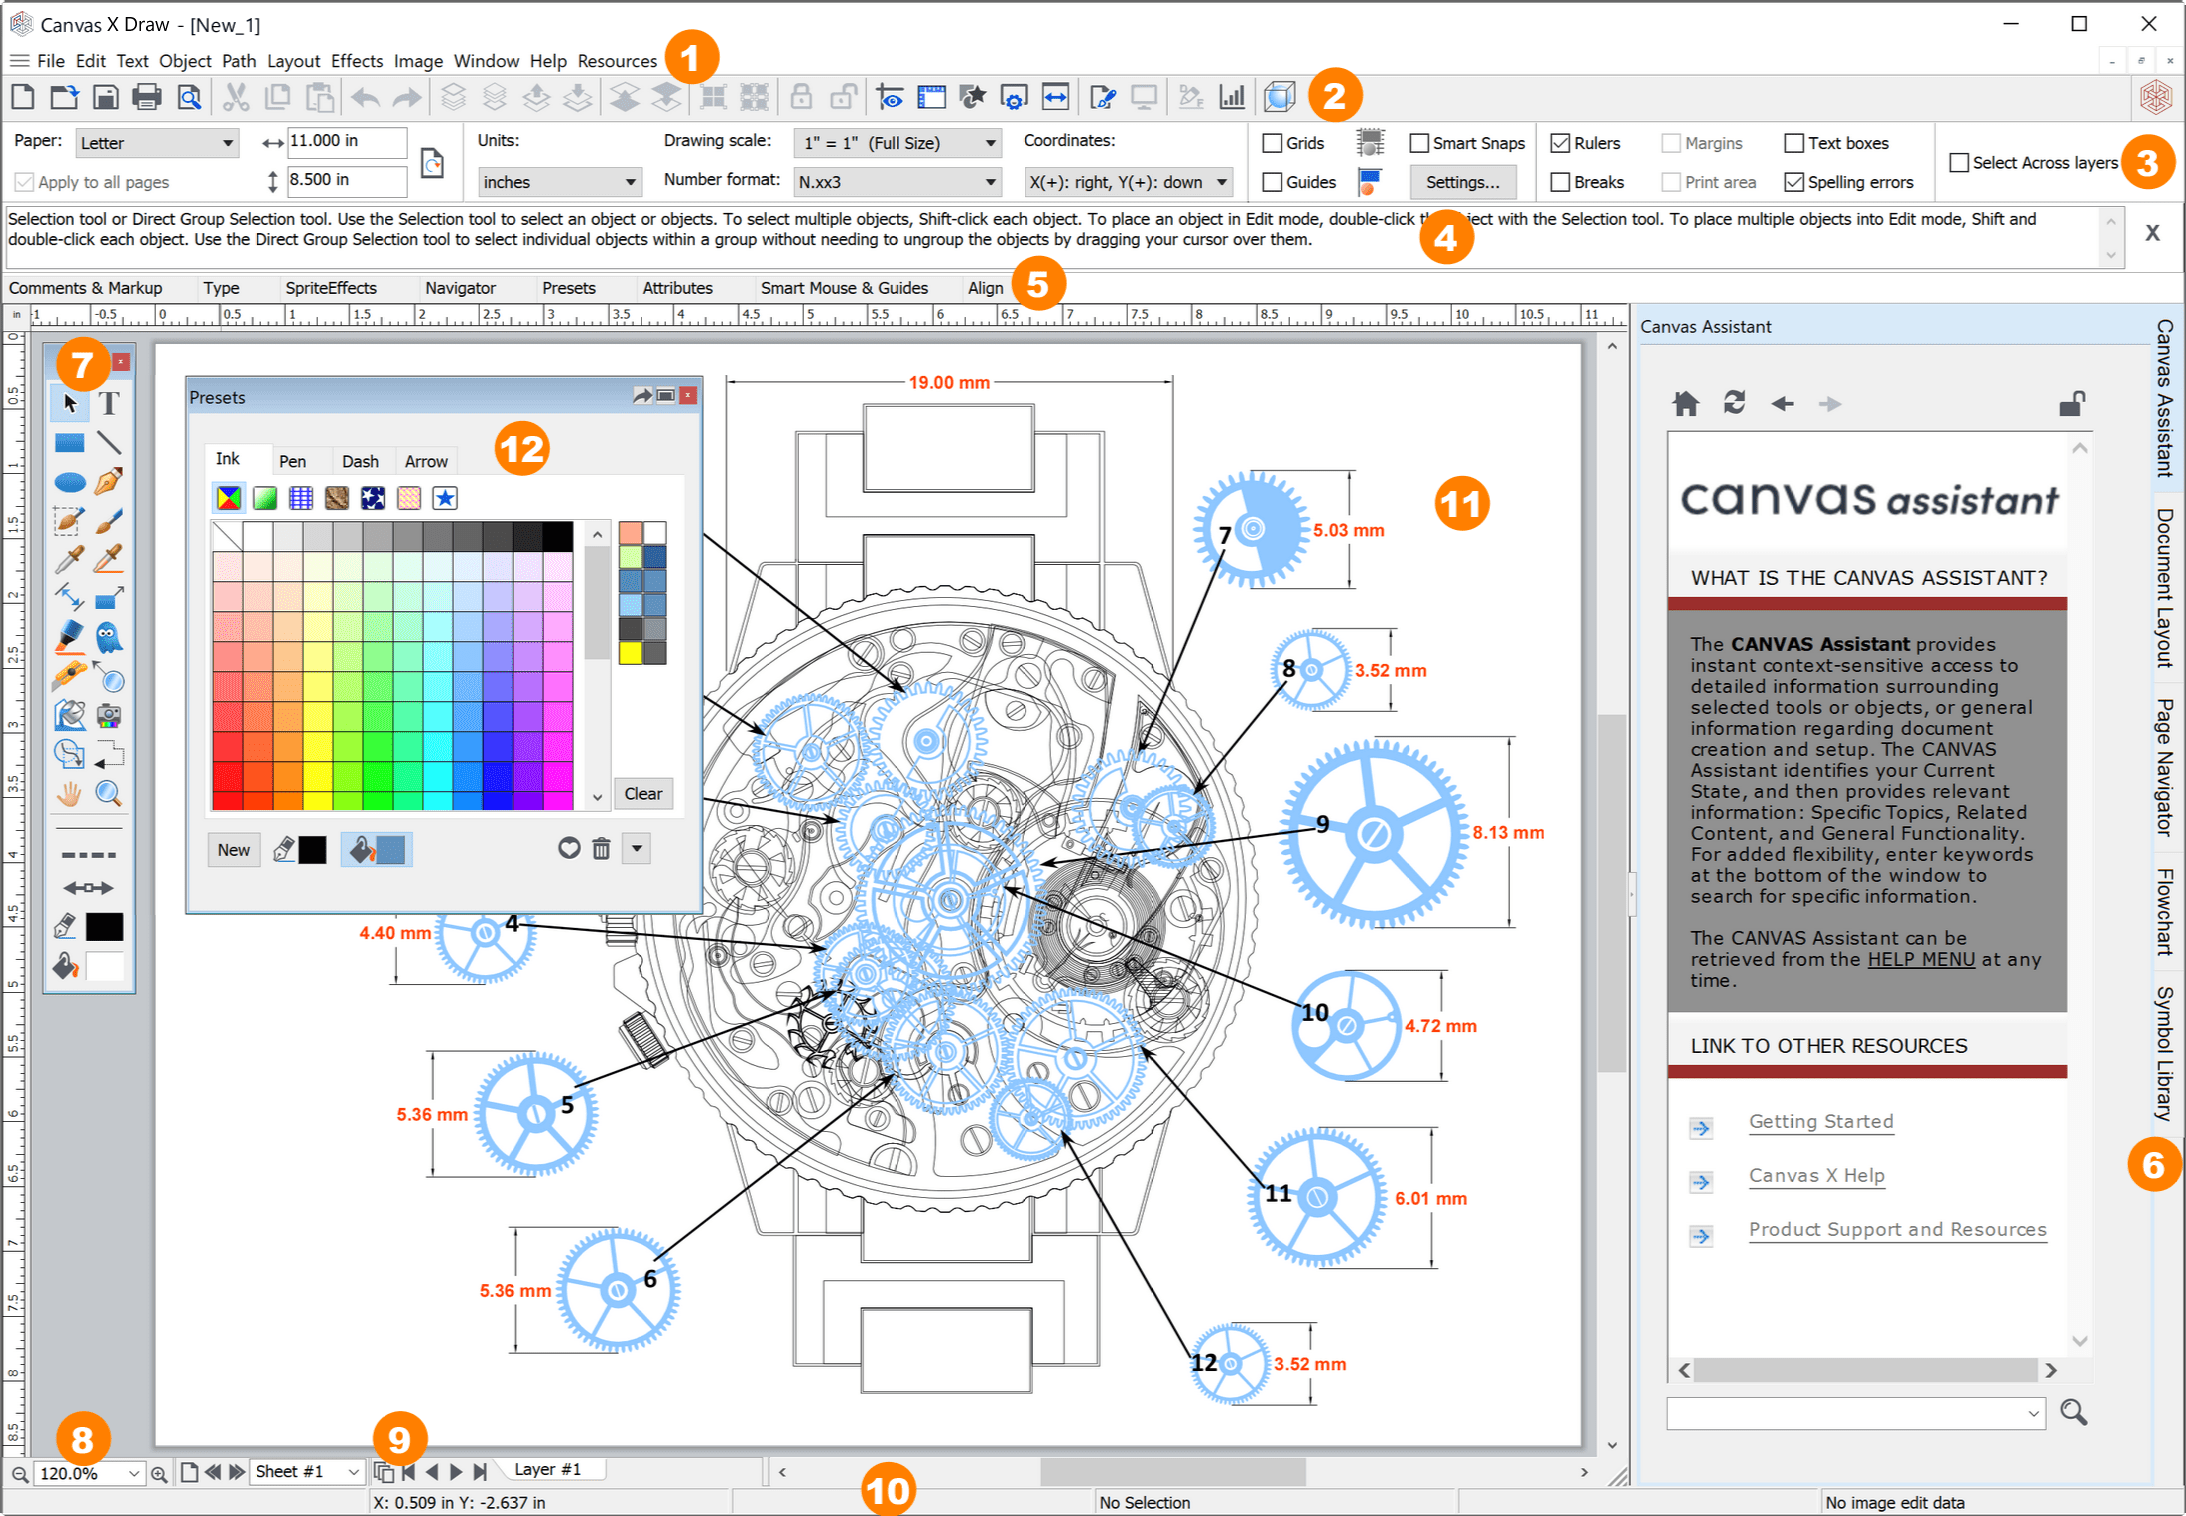Uncheck the Rulers checkbox

pyautogui.click(x=1560, y=143)
